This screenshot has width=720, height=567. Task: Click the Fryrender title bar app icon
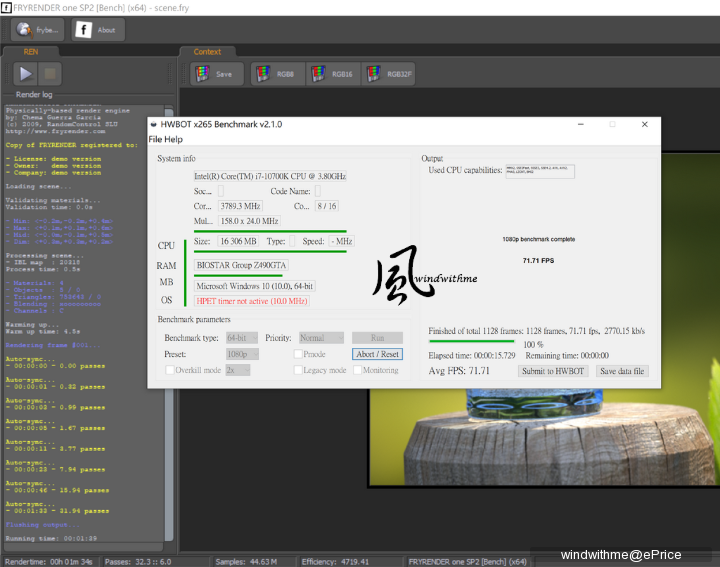coord(6,8)
